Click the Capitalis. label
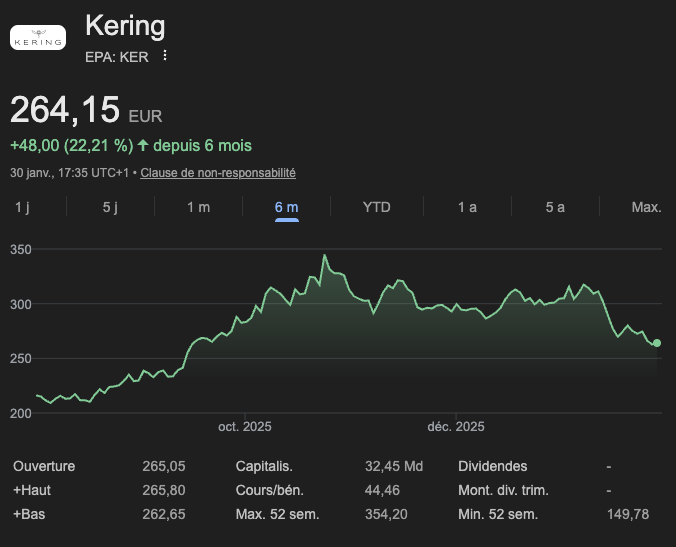Screen dimensions: 676x547 264,466
